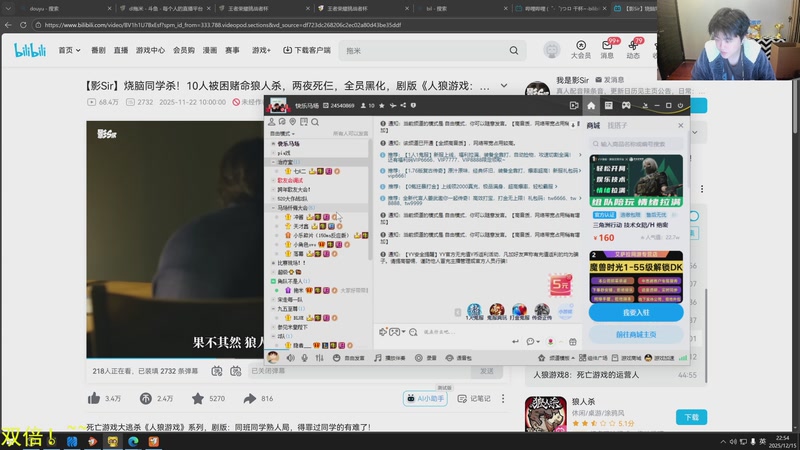The height and width of the screenshot is (450, 800).
Task: Switch to the 商城 tab in YY side panel
Action: pos(593,126)
